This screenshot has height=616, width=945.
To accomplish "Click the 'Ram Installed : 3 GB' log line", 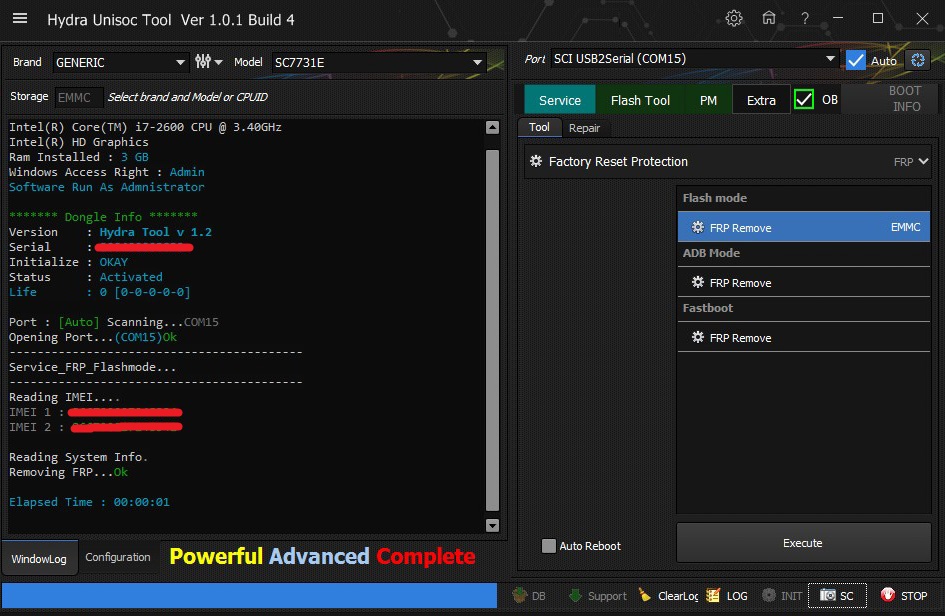I will [78, 157].
